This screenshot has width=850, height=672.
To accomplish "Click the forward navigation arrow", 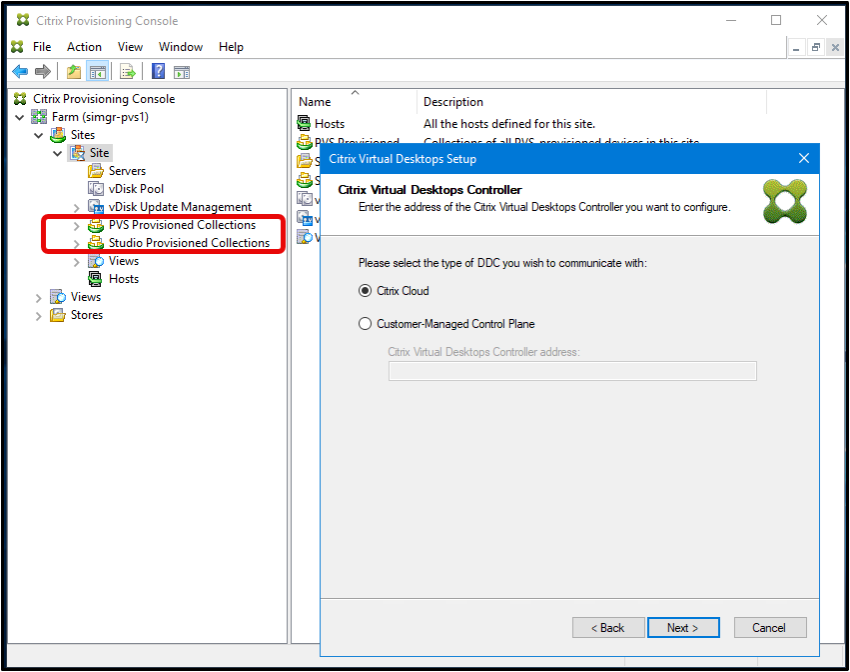I will tap(42, 71).
